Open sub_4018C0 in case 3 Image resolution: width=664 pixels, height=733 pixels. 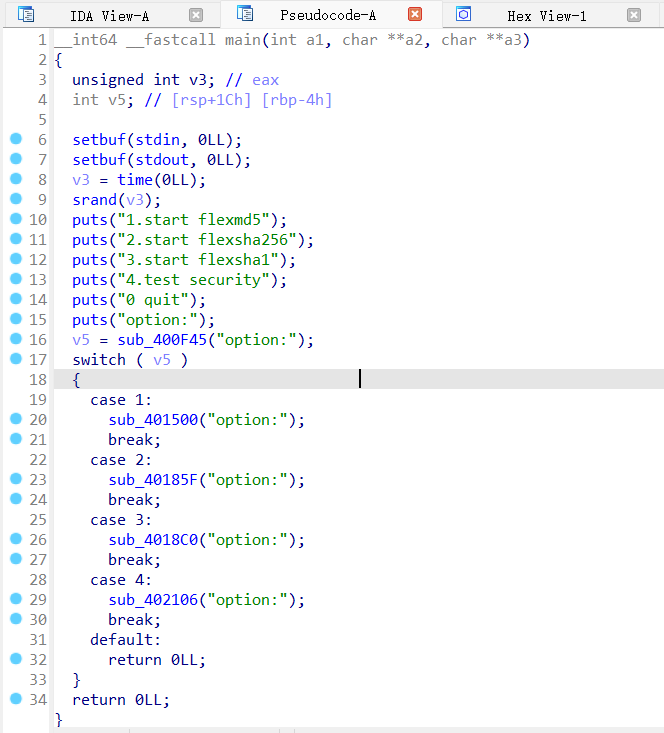[152, 540]
